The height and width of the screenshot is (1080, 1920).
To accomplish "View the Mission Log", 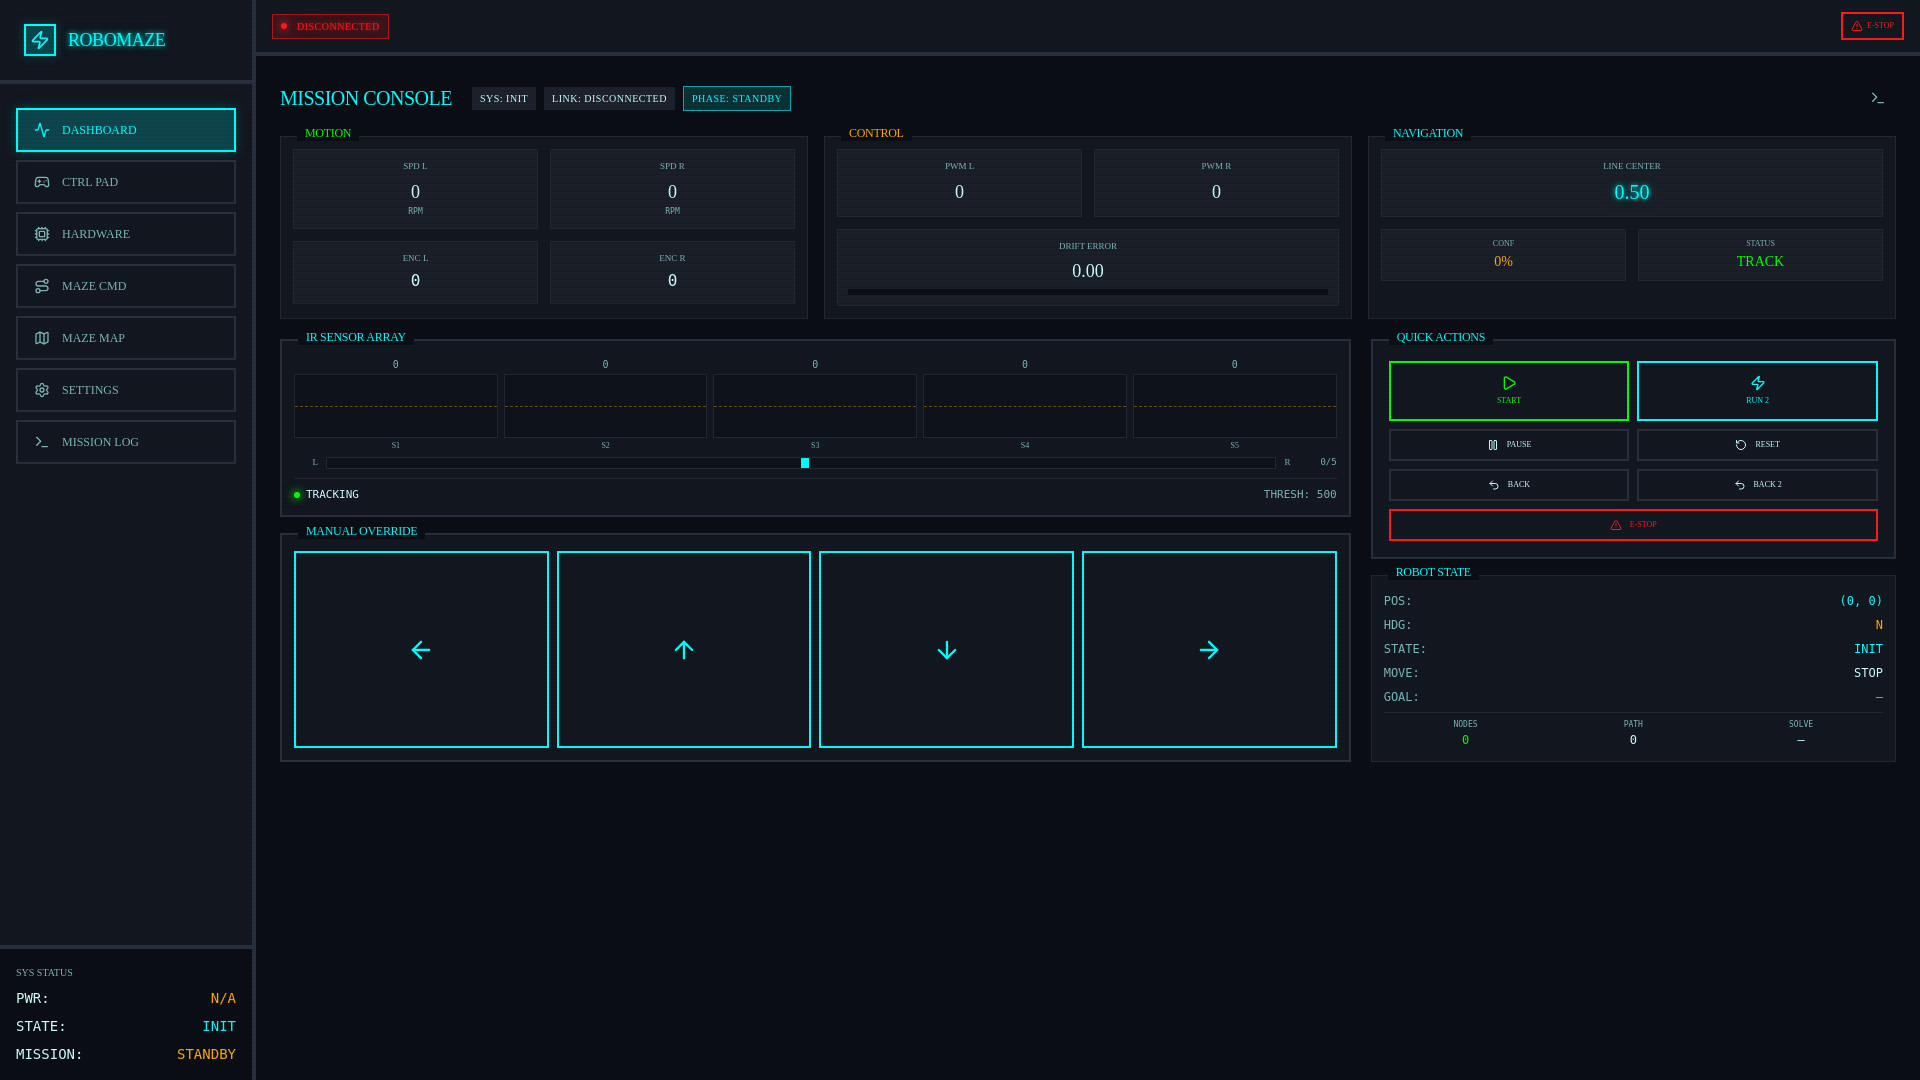I will click(x=126, y=442).
